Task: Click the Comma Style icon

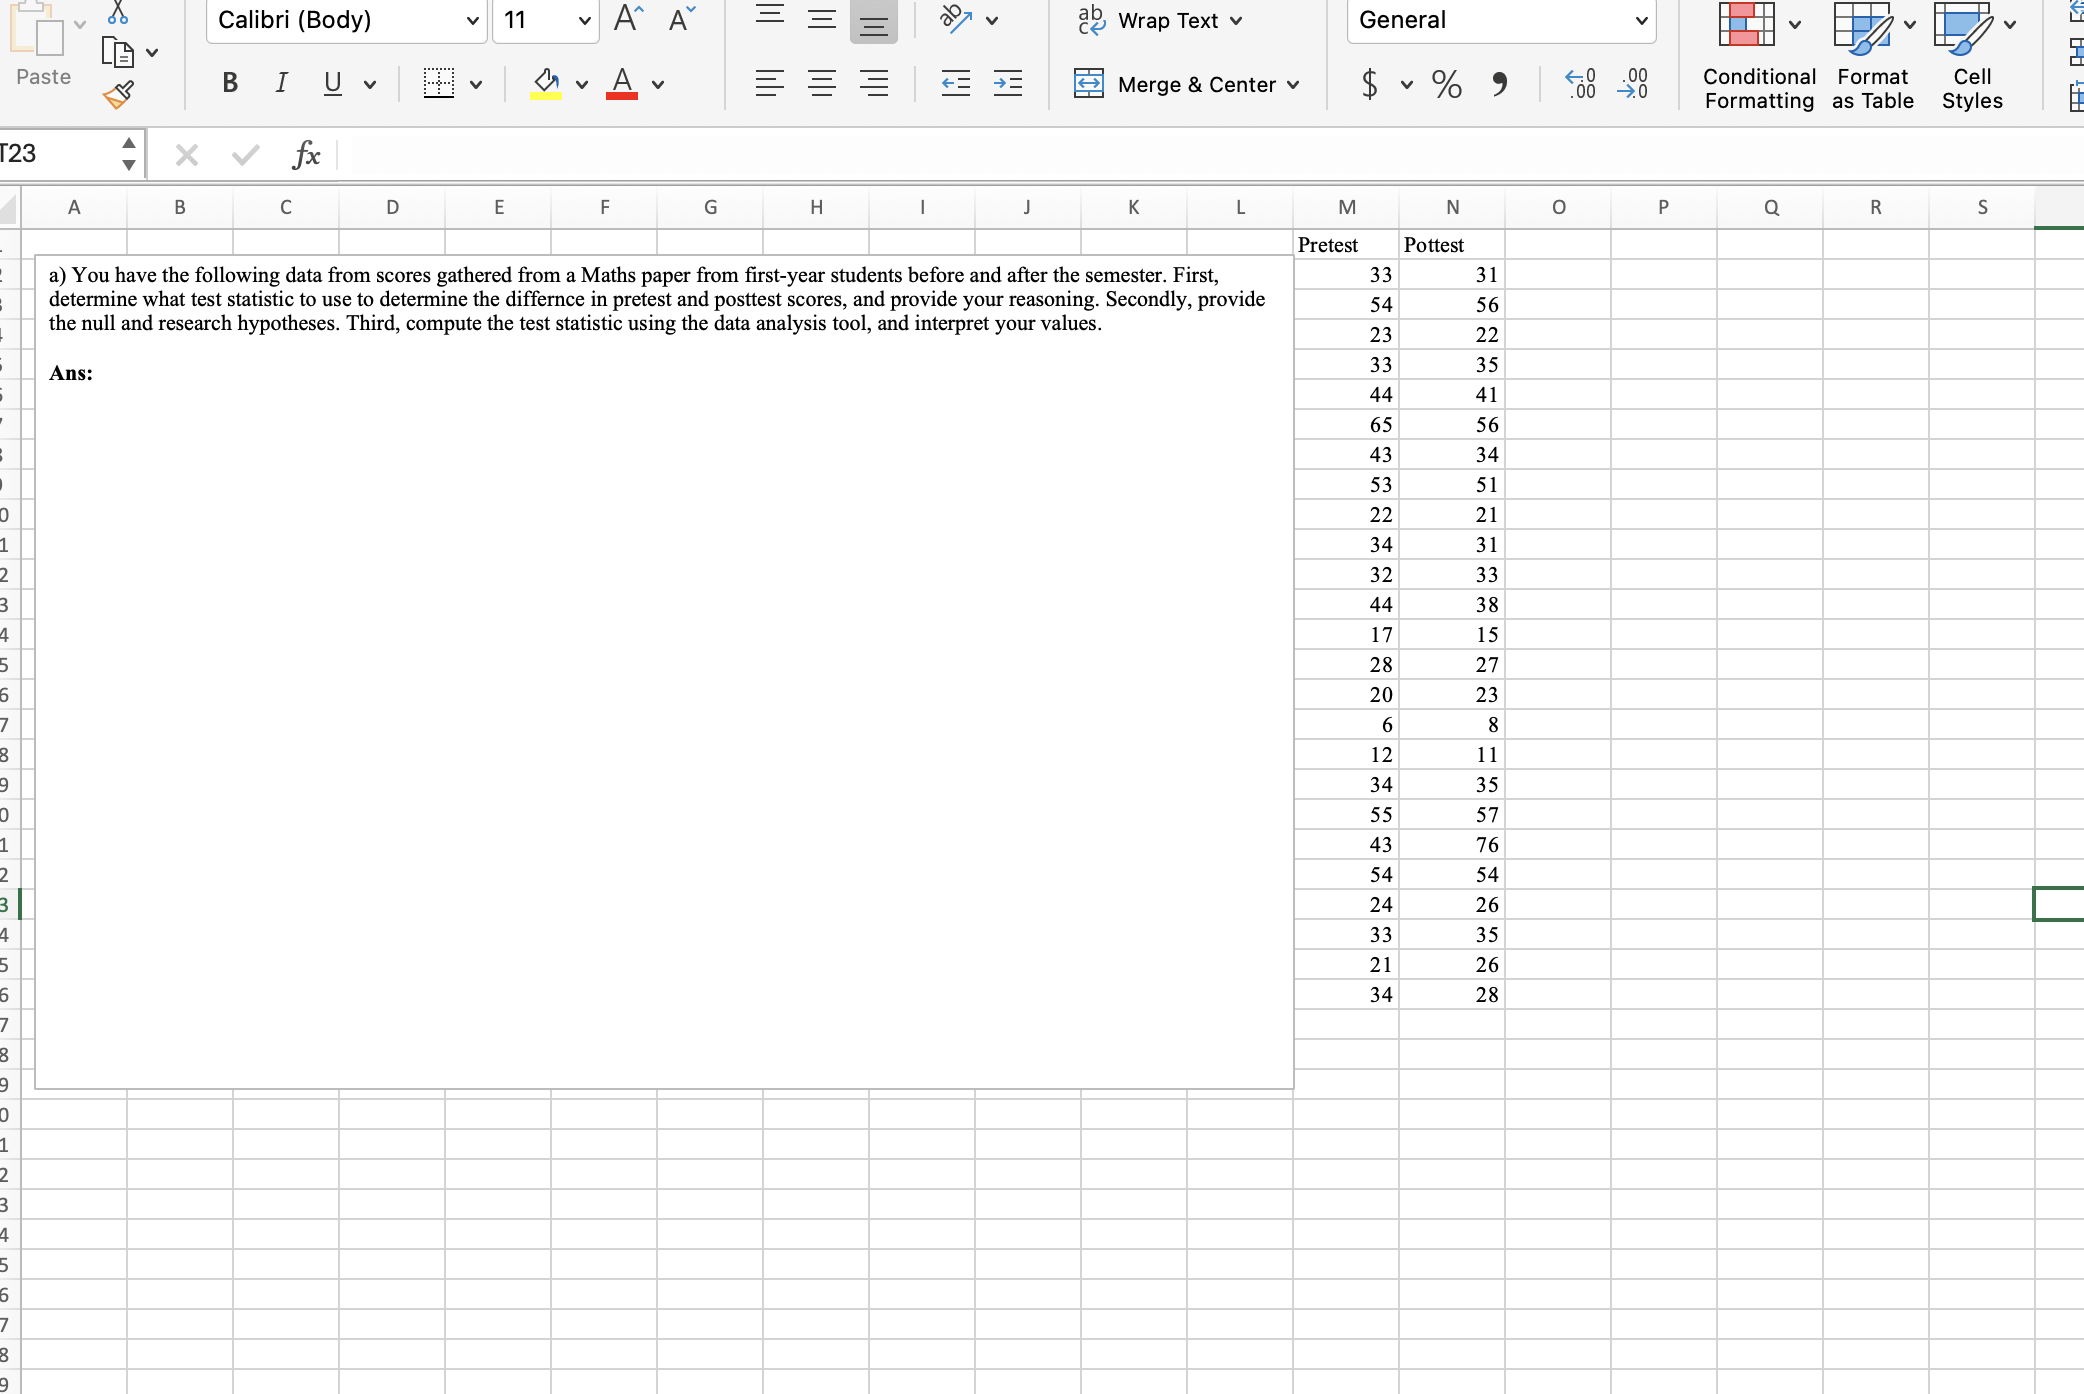Action: (x=1499, y=84)
